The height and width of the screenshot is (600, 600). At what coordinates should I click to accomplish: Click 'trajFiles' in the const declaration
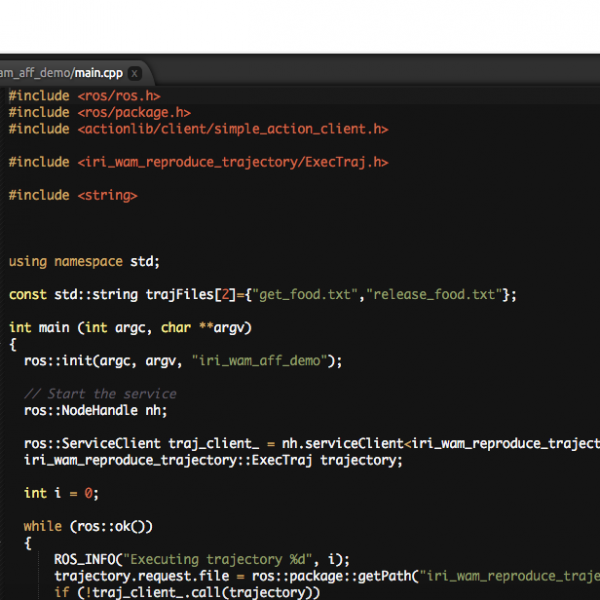(x=179, y=295)
